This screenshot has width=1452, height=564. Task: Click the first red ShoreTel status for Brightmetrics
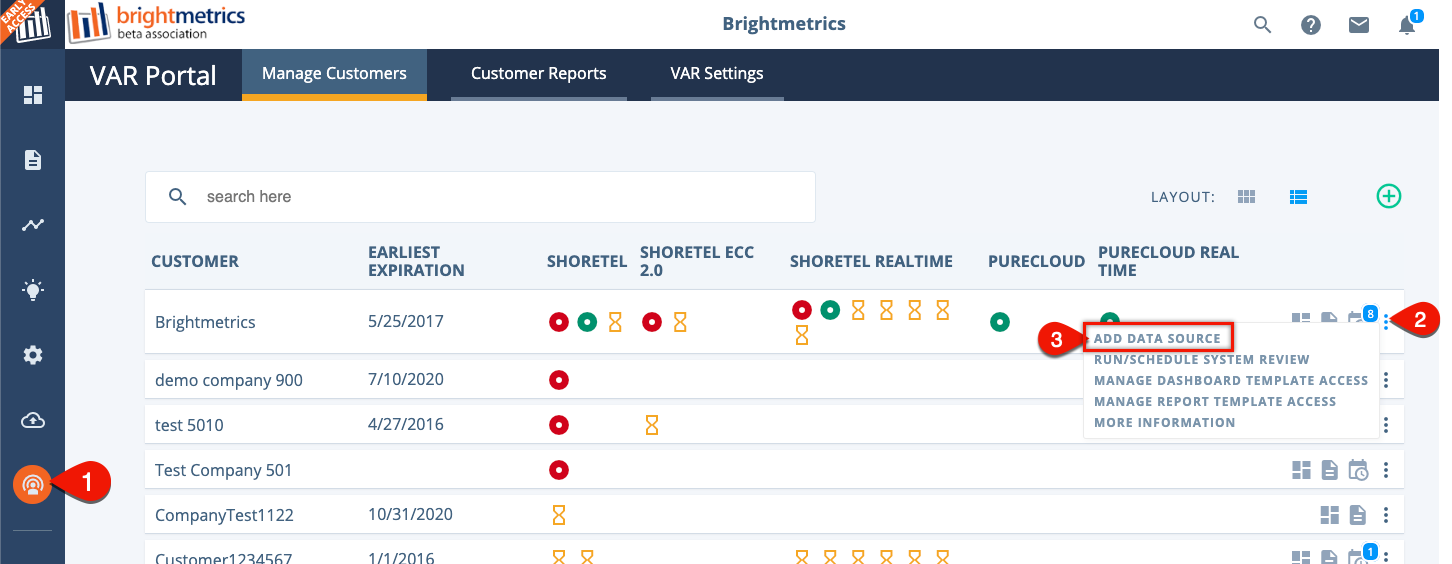point(559,322)
